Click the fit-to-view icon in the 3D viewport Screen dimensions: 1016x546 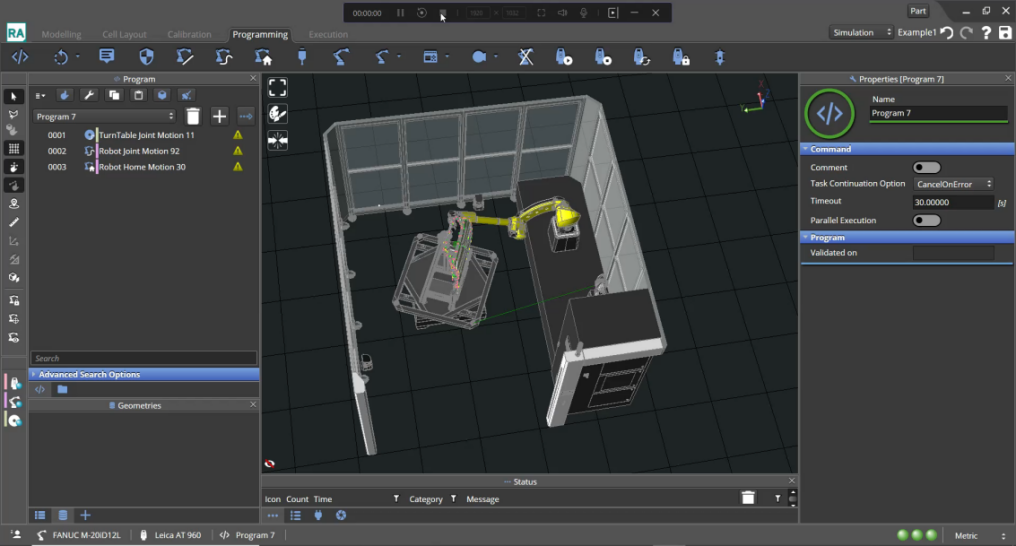pos(277,88)
